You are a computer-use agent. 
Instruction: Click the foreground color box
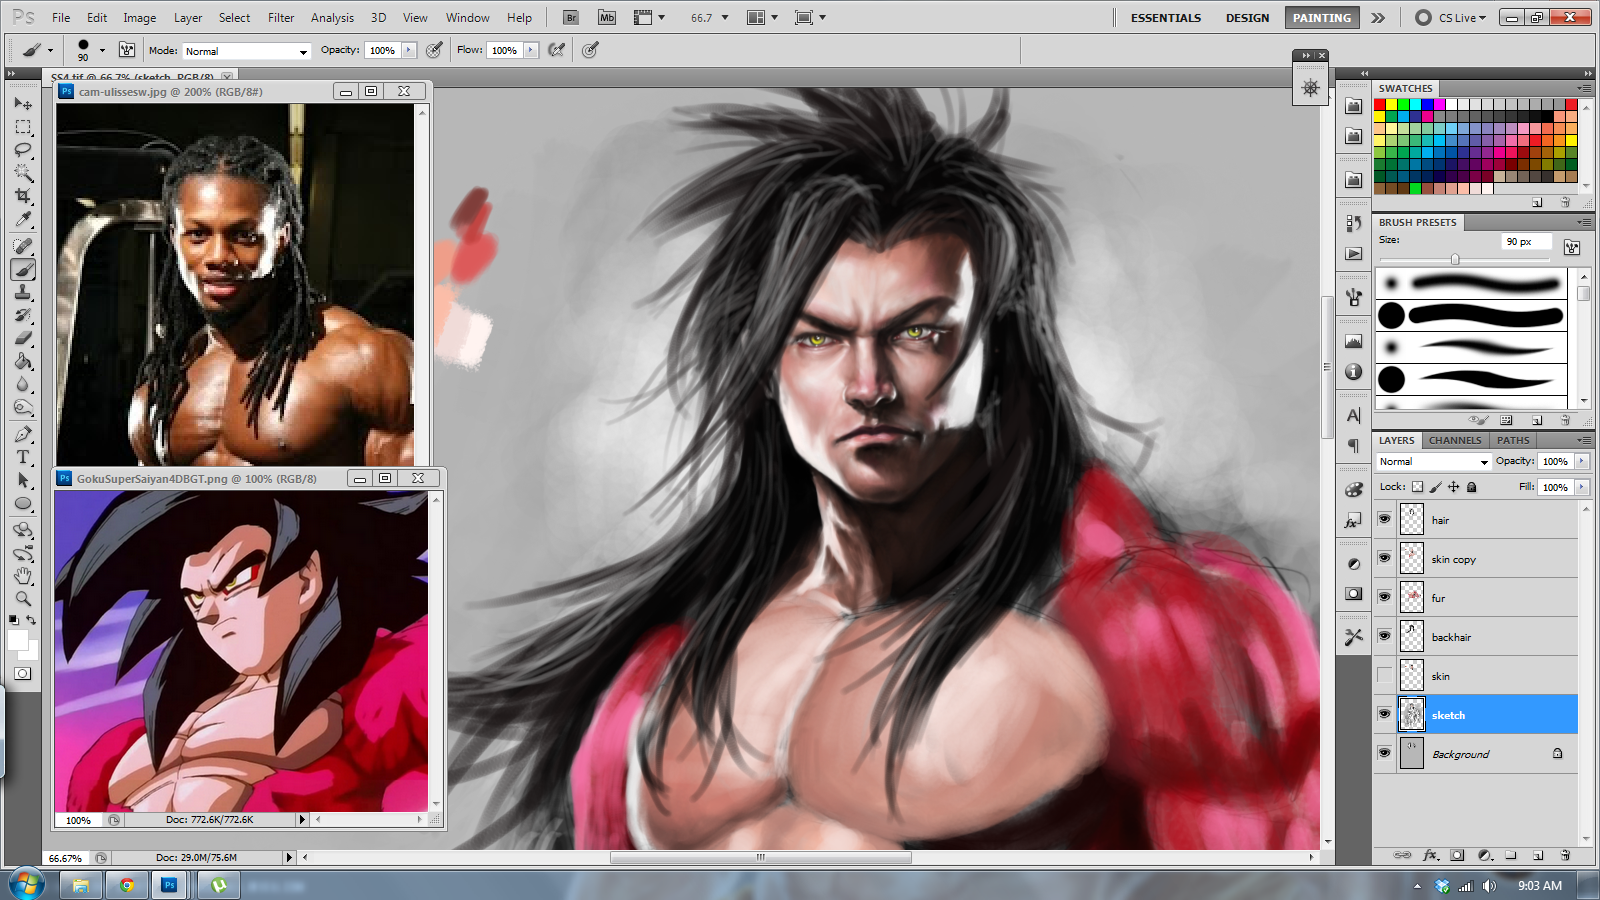coord(17,640)
